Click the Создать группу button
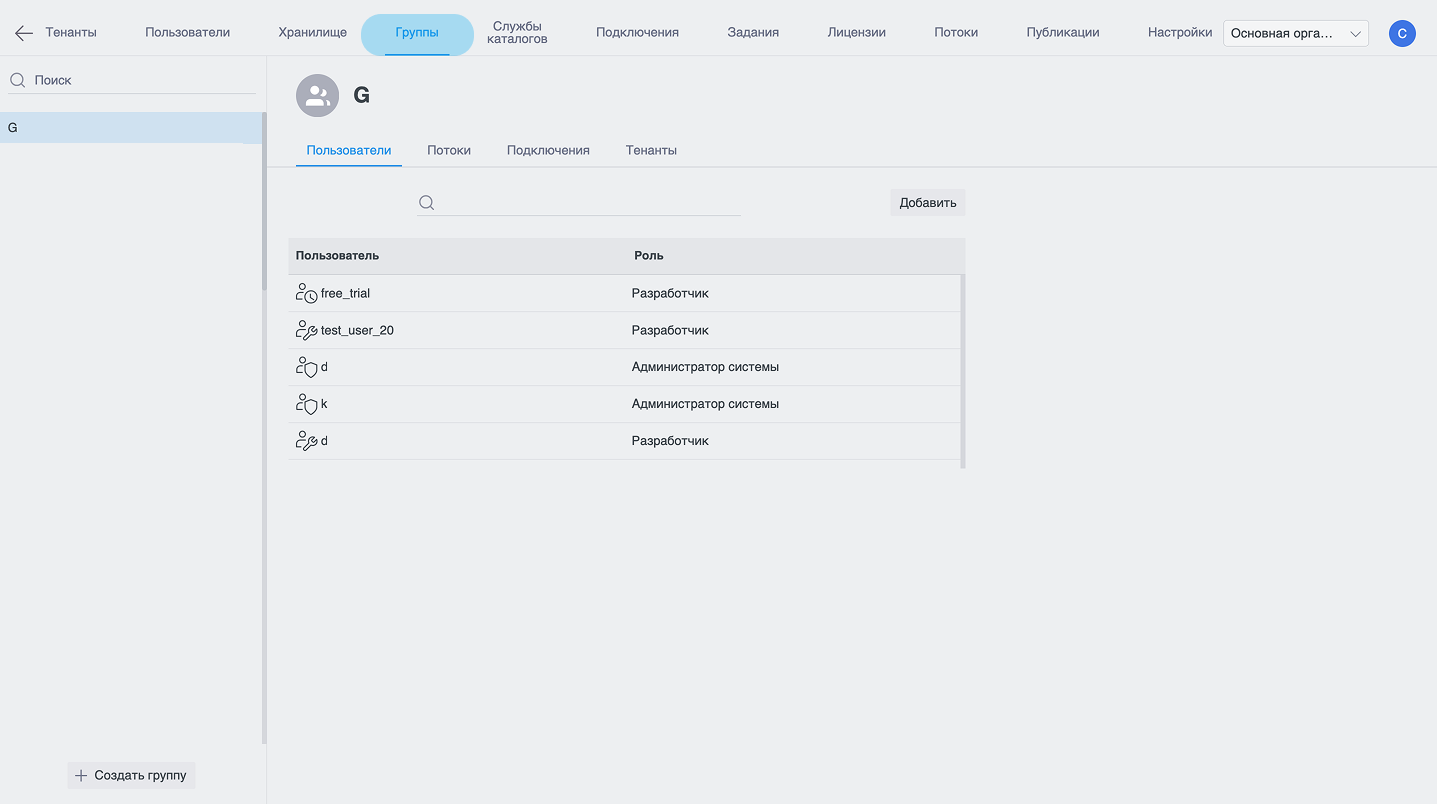 (x=131, y=775)
